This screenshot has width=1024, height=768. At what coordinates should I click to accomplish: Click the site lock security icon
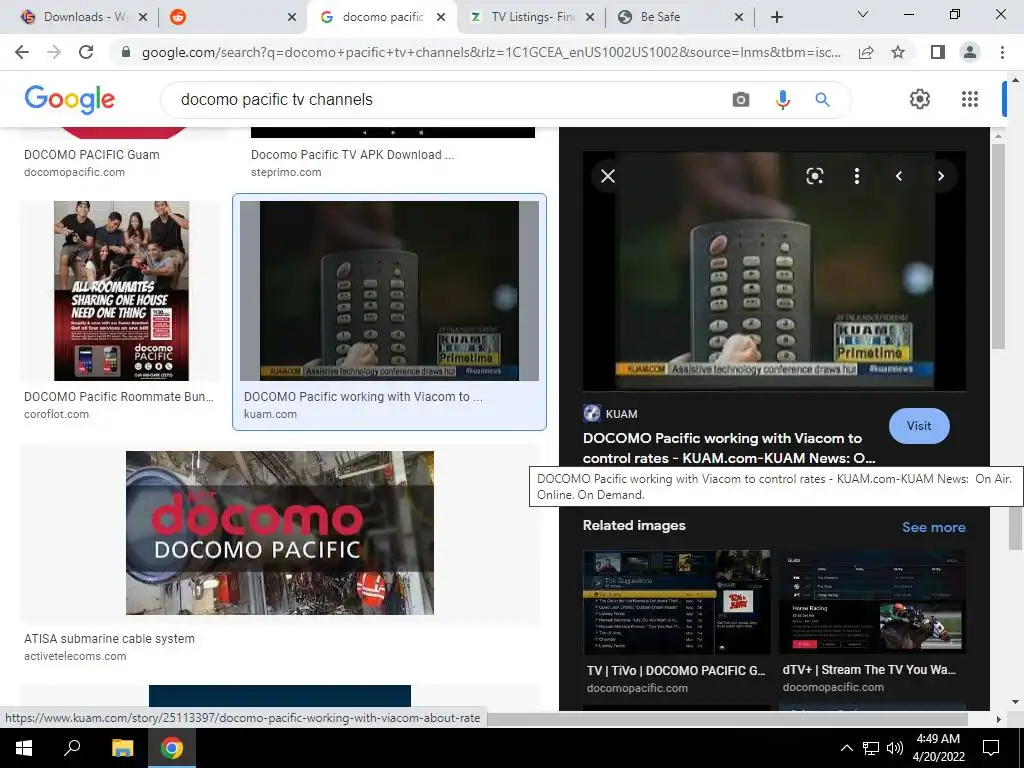coord(126,52)
